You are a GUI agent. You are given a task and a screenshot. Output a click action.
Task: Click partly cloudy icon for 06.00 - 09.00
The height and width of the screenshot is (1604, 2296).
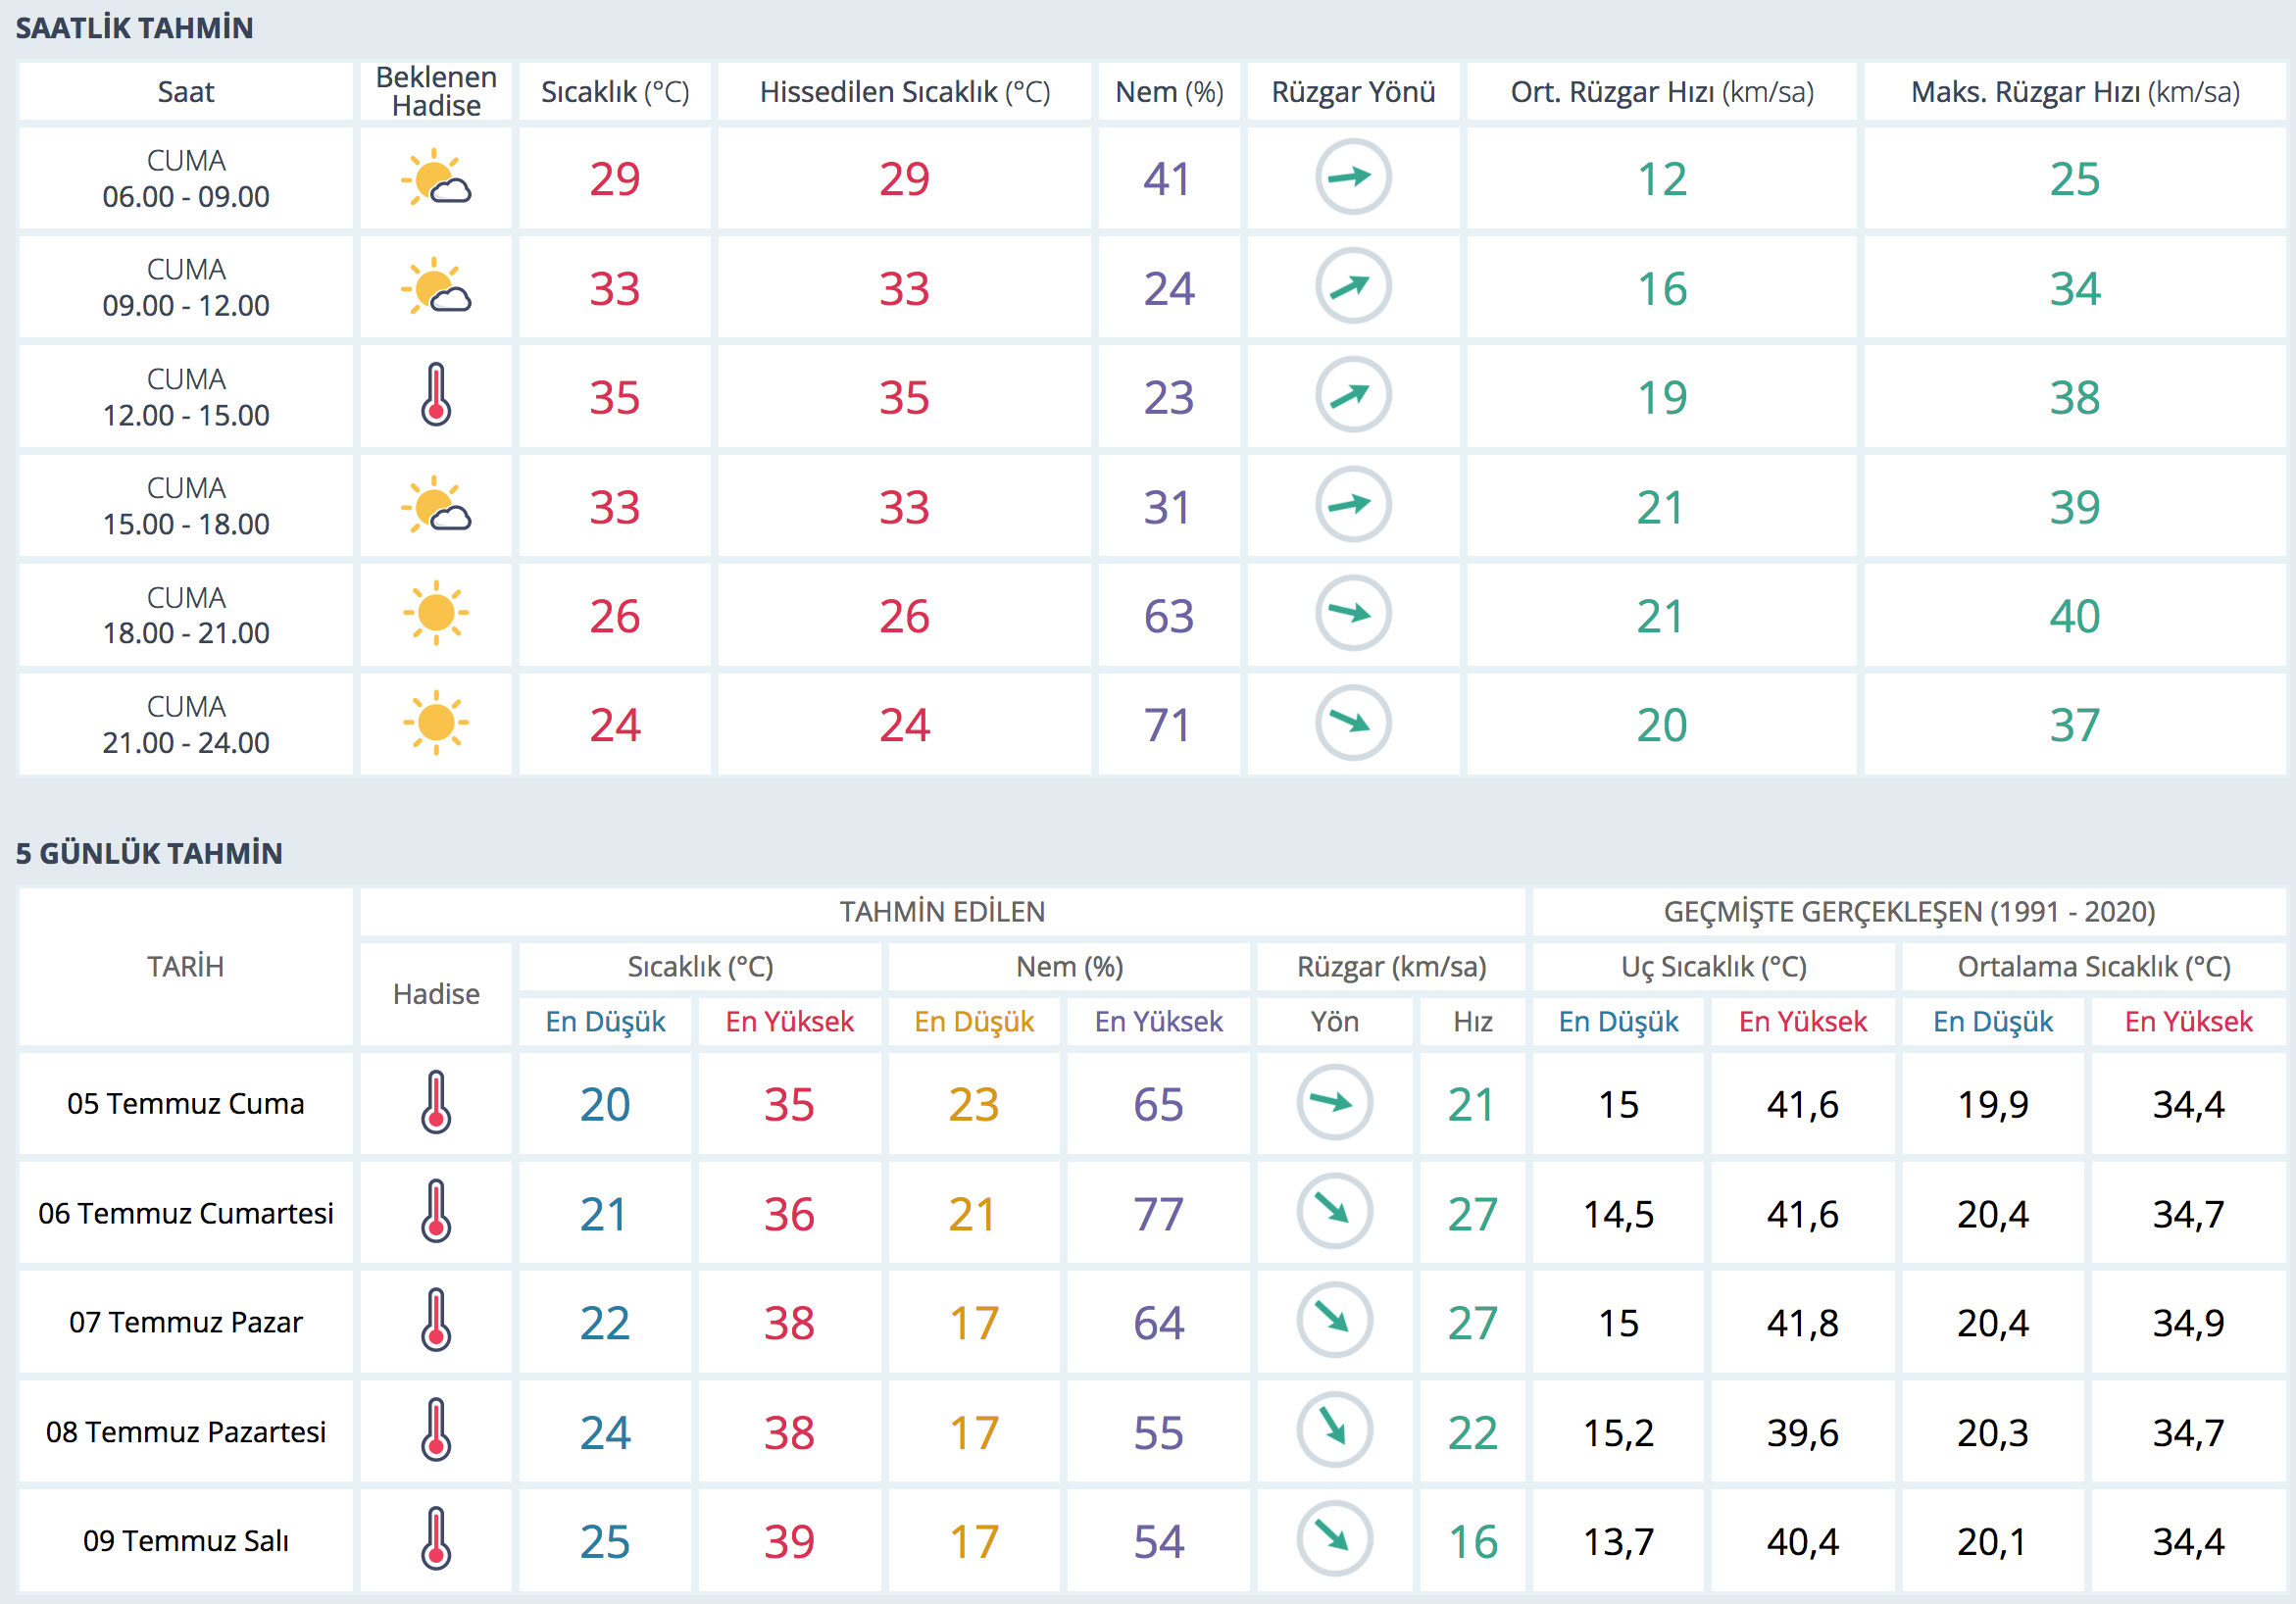[436, 178]
